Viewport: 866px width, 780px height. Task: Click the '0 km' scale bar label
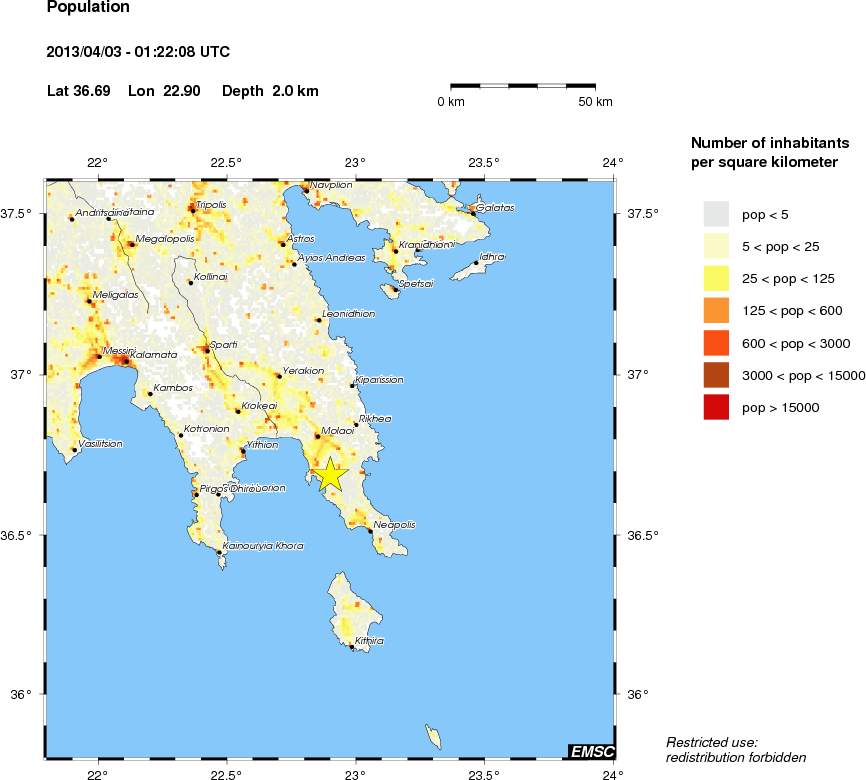point(451,102)
